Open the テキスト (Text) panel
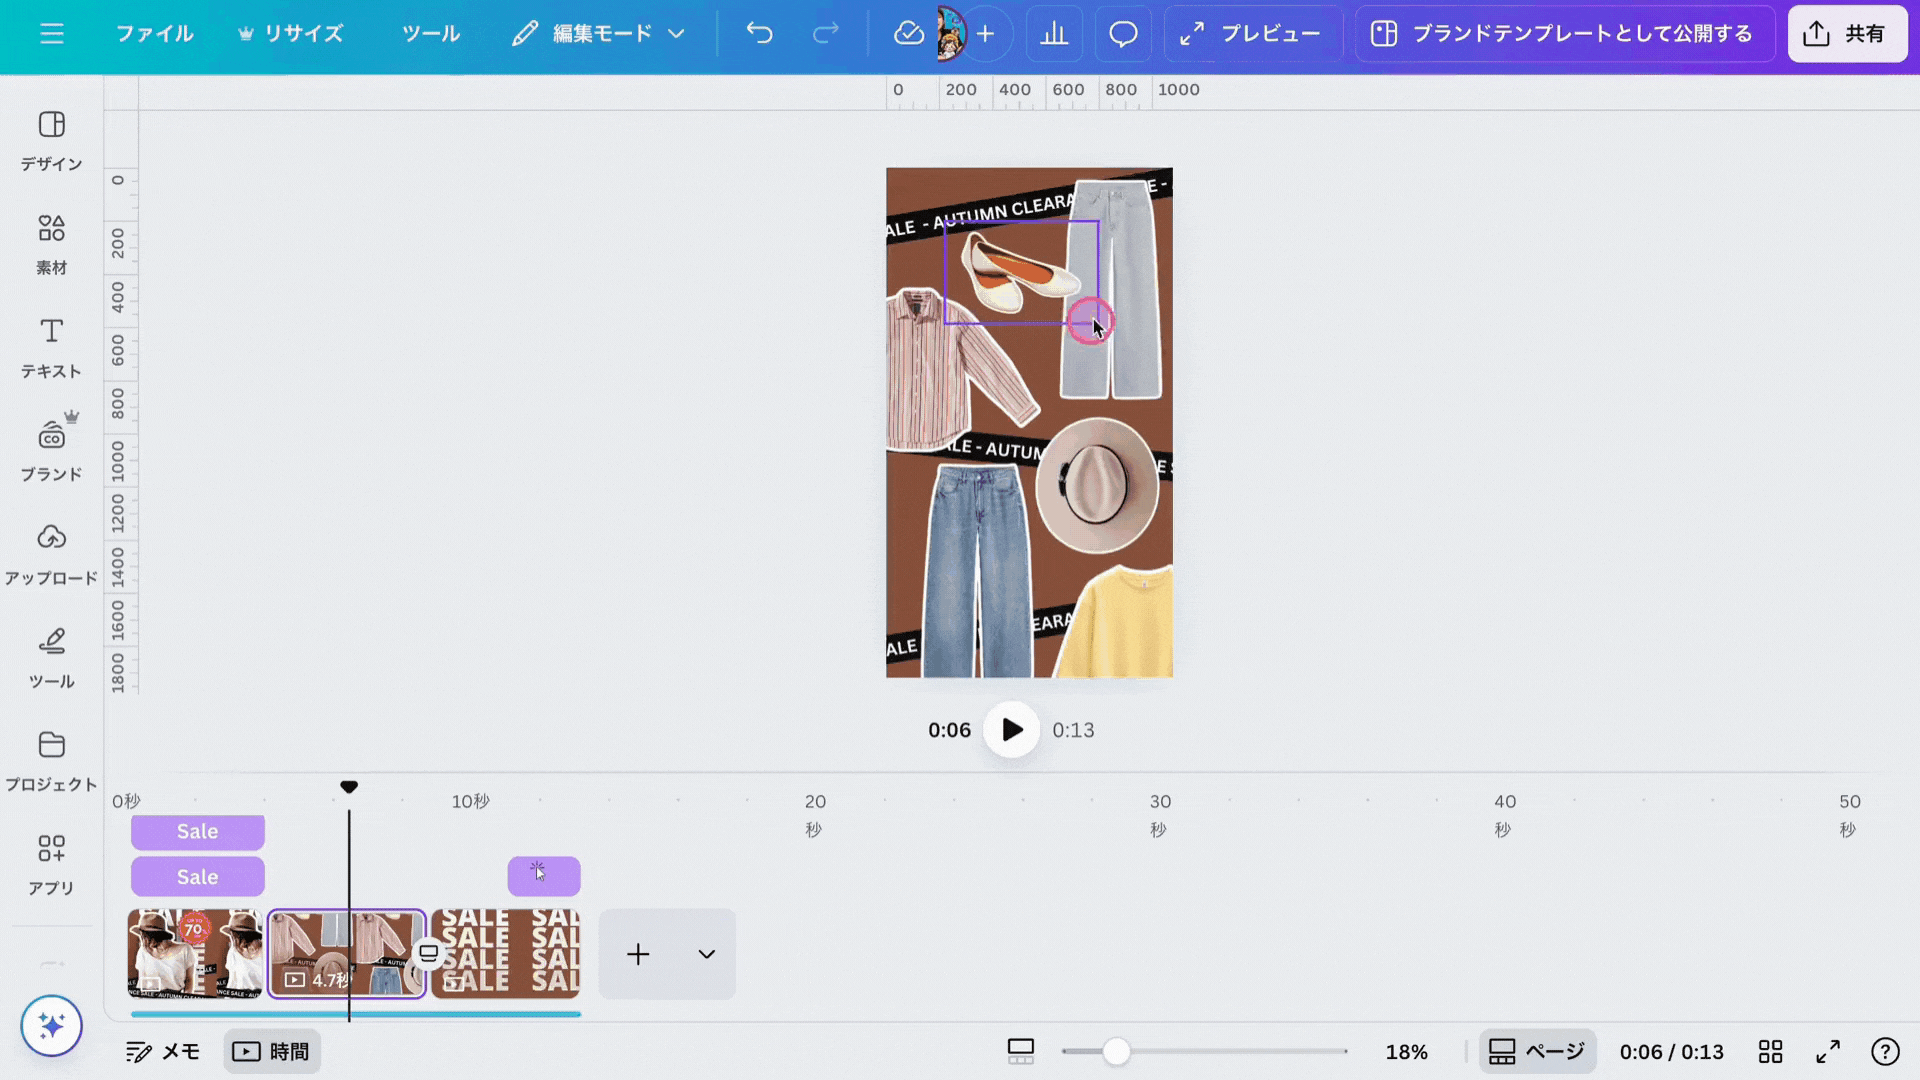 tap(51, 347)
